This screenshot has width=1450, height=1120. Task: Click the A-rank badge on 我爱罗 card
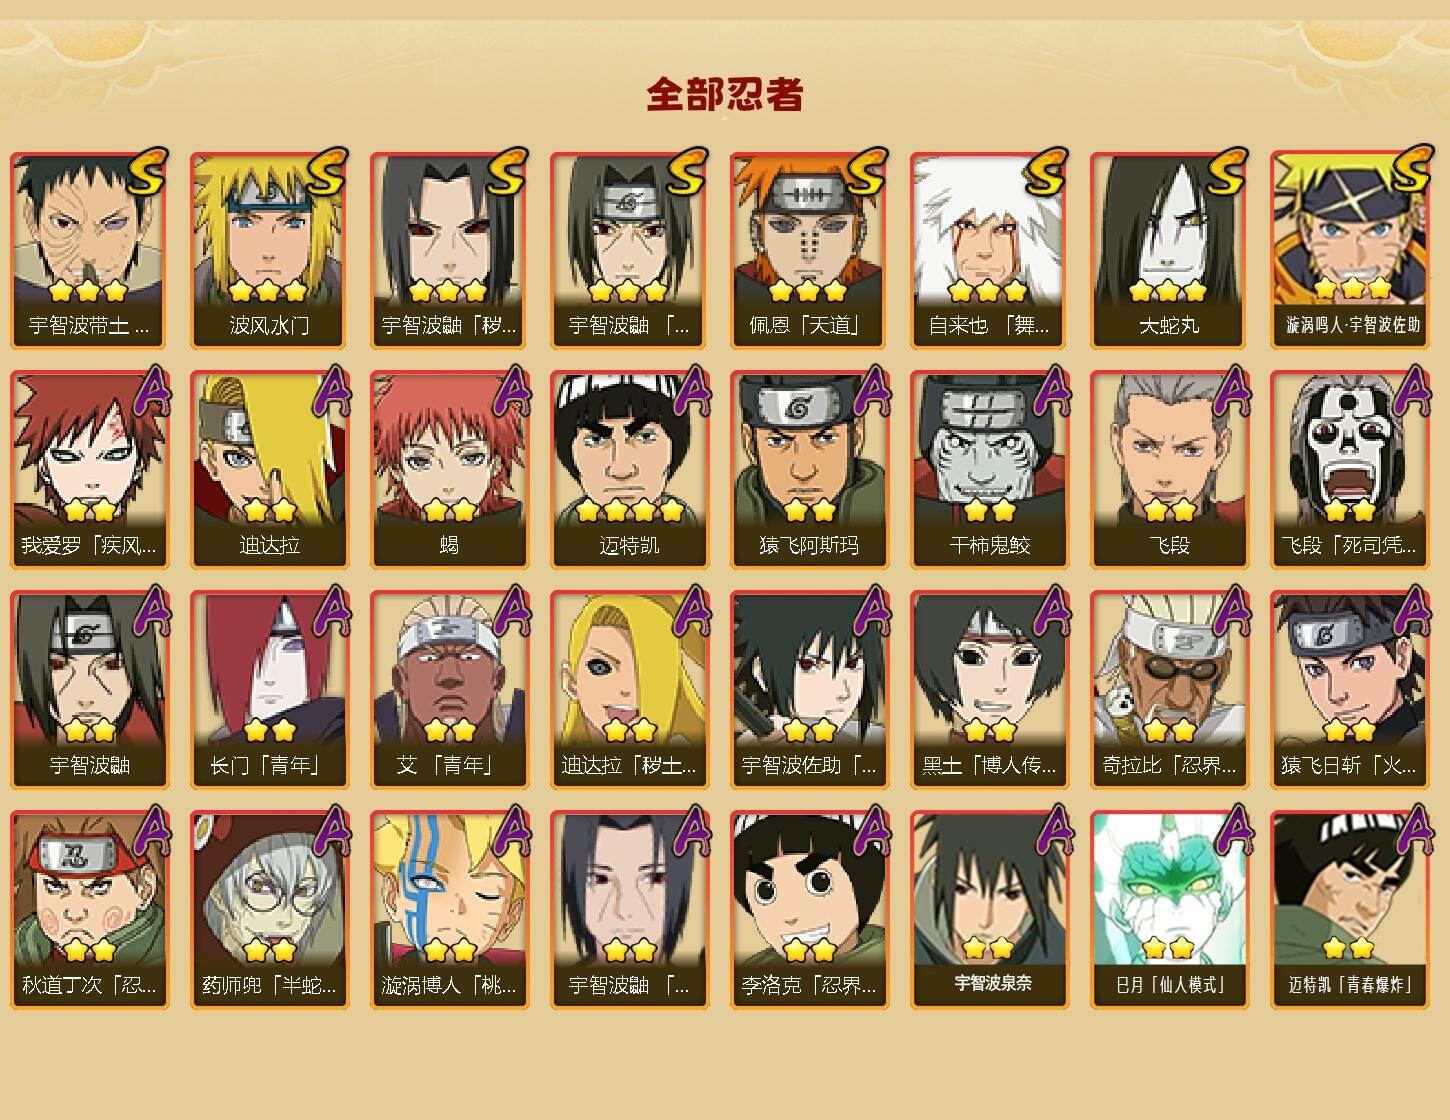click(148, 390)
